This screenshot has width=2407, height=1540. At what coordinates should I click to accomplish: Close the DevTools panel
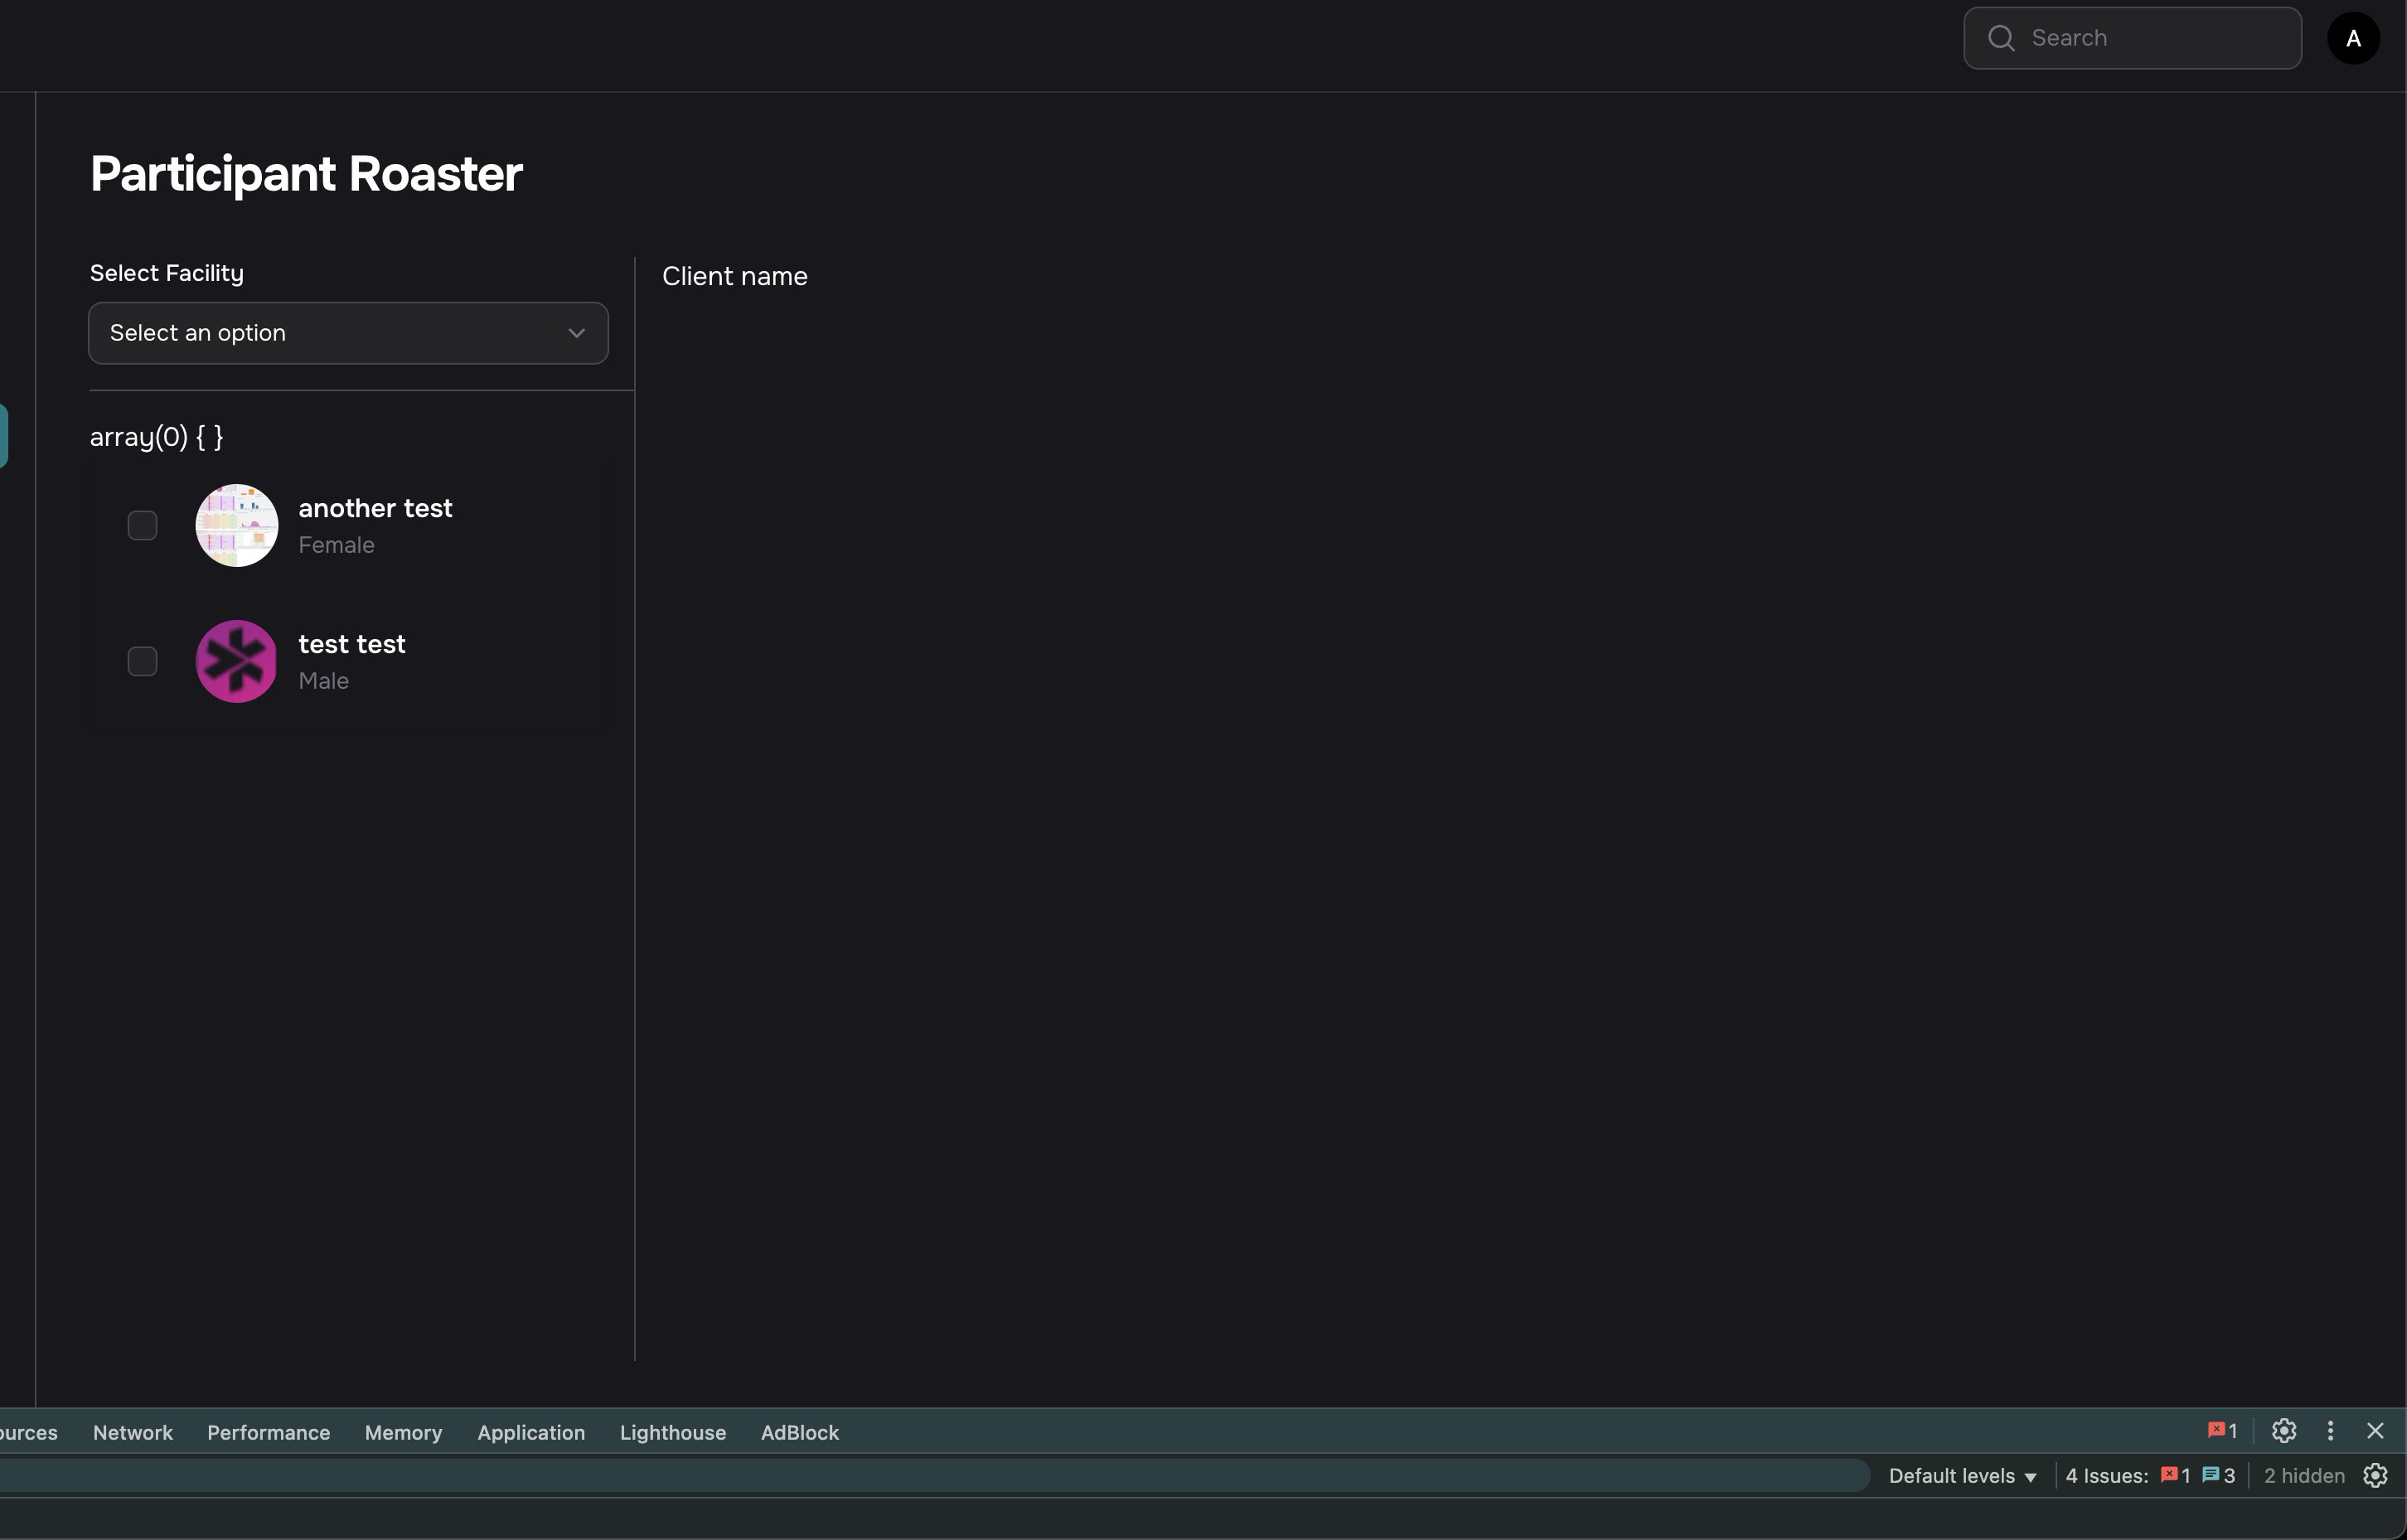coord(2375,1431)
